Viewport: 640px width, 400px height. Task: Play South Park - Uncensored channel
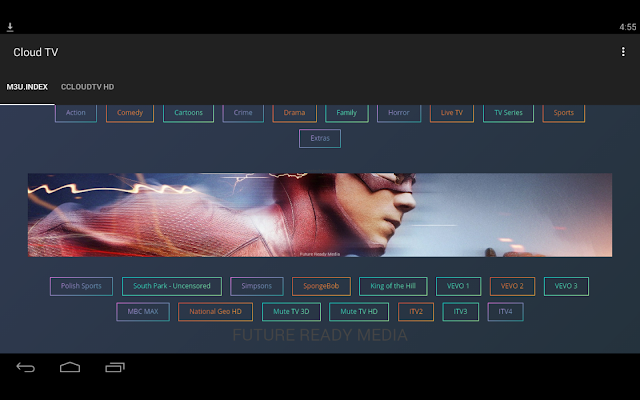pos(172,286)
